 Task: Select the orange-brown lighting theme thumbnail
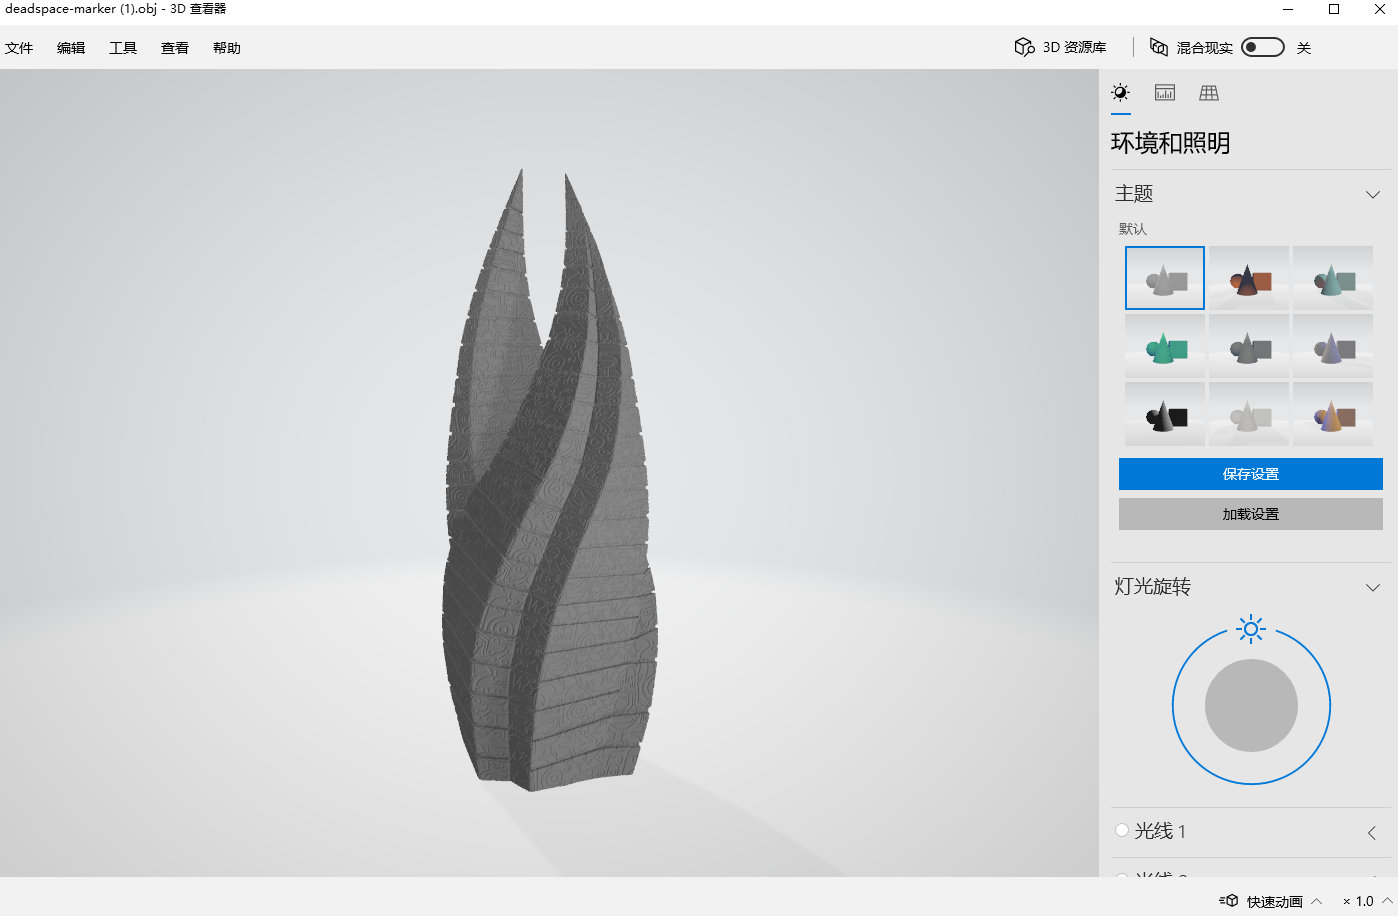[x=1248, y=278]
